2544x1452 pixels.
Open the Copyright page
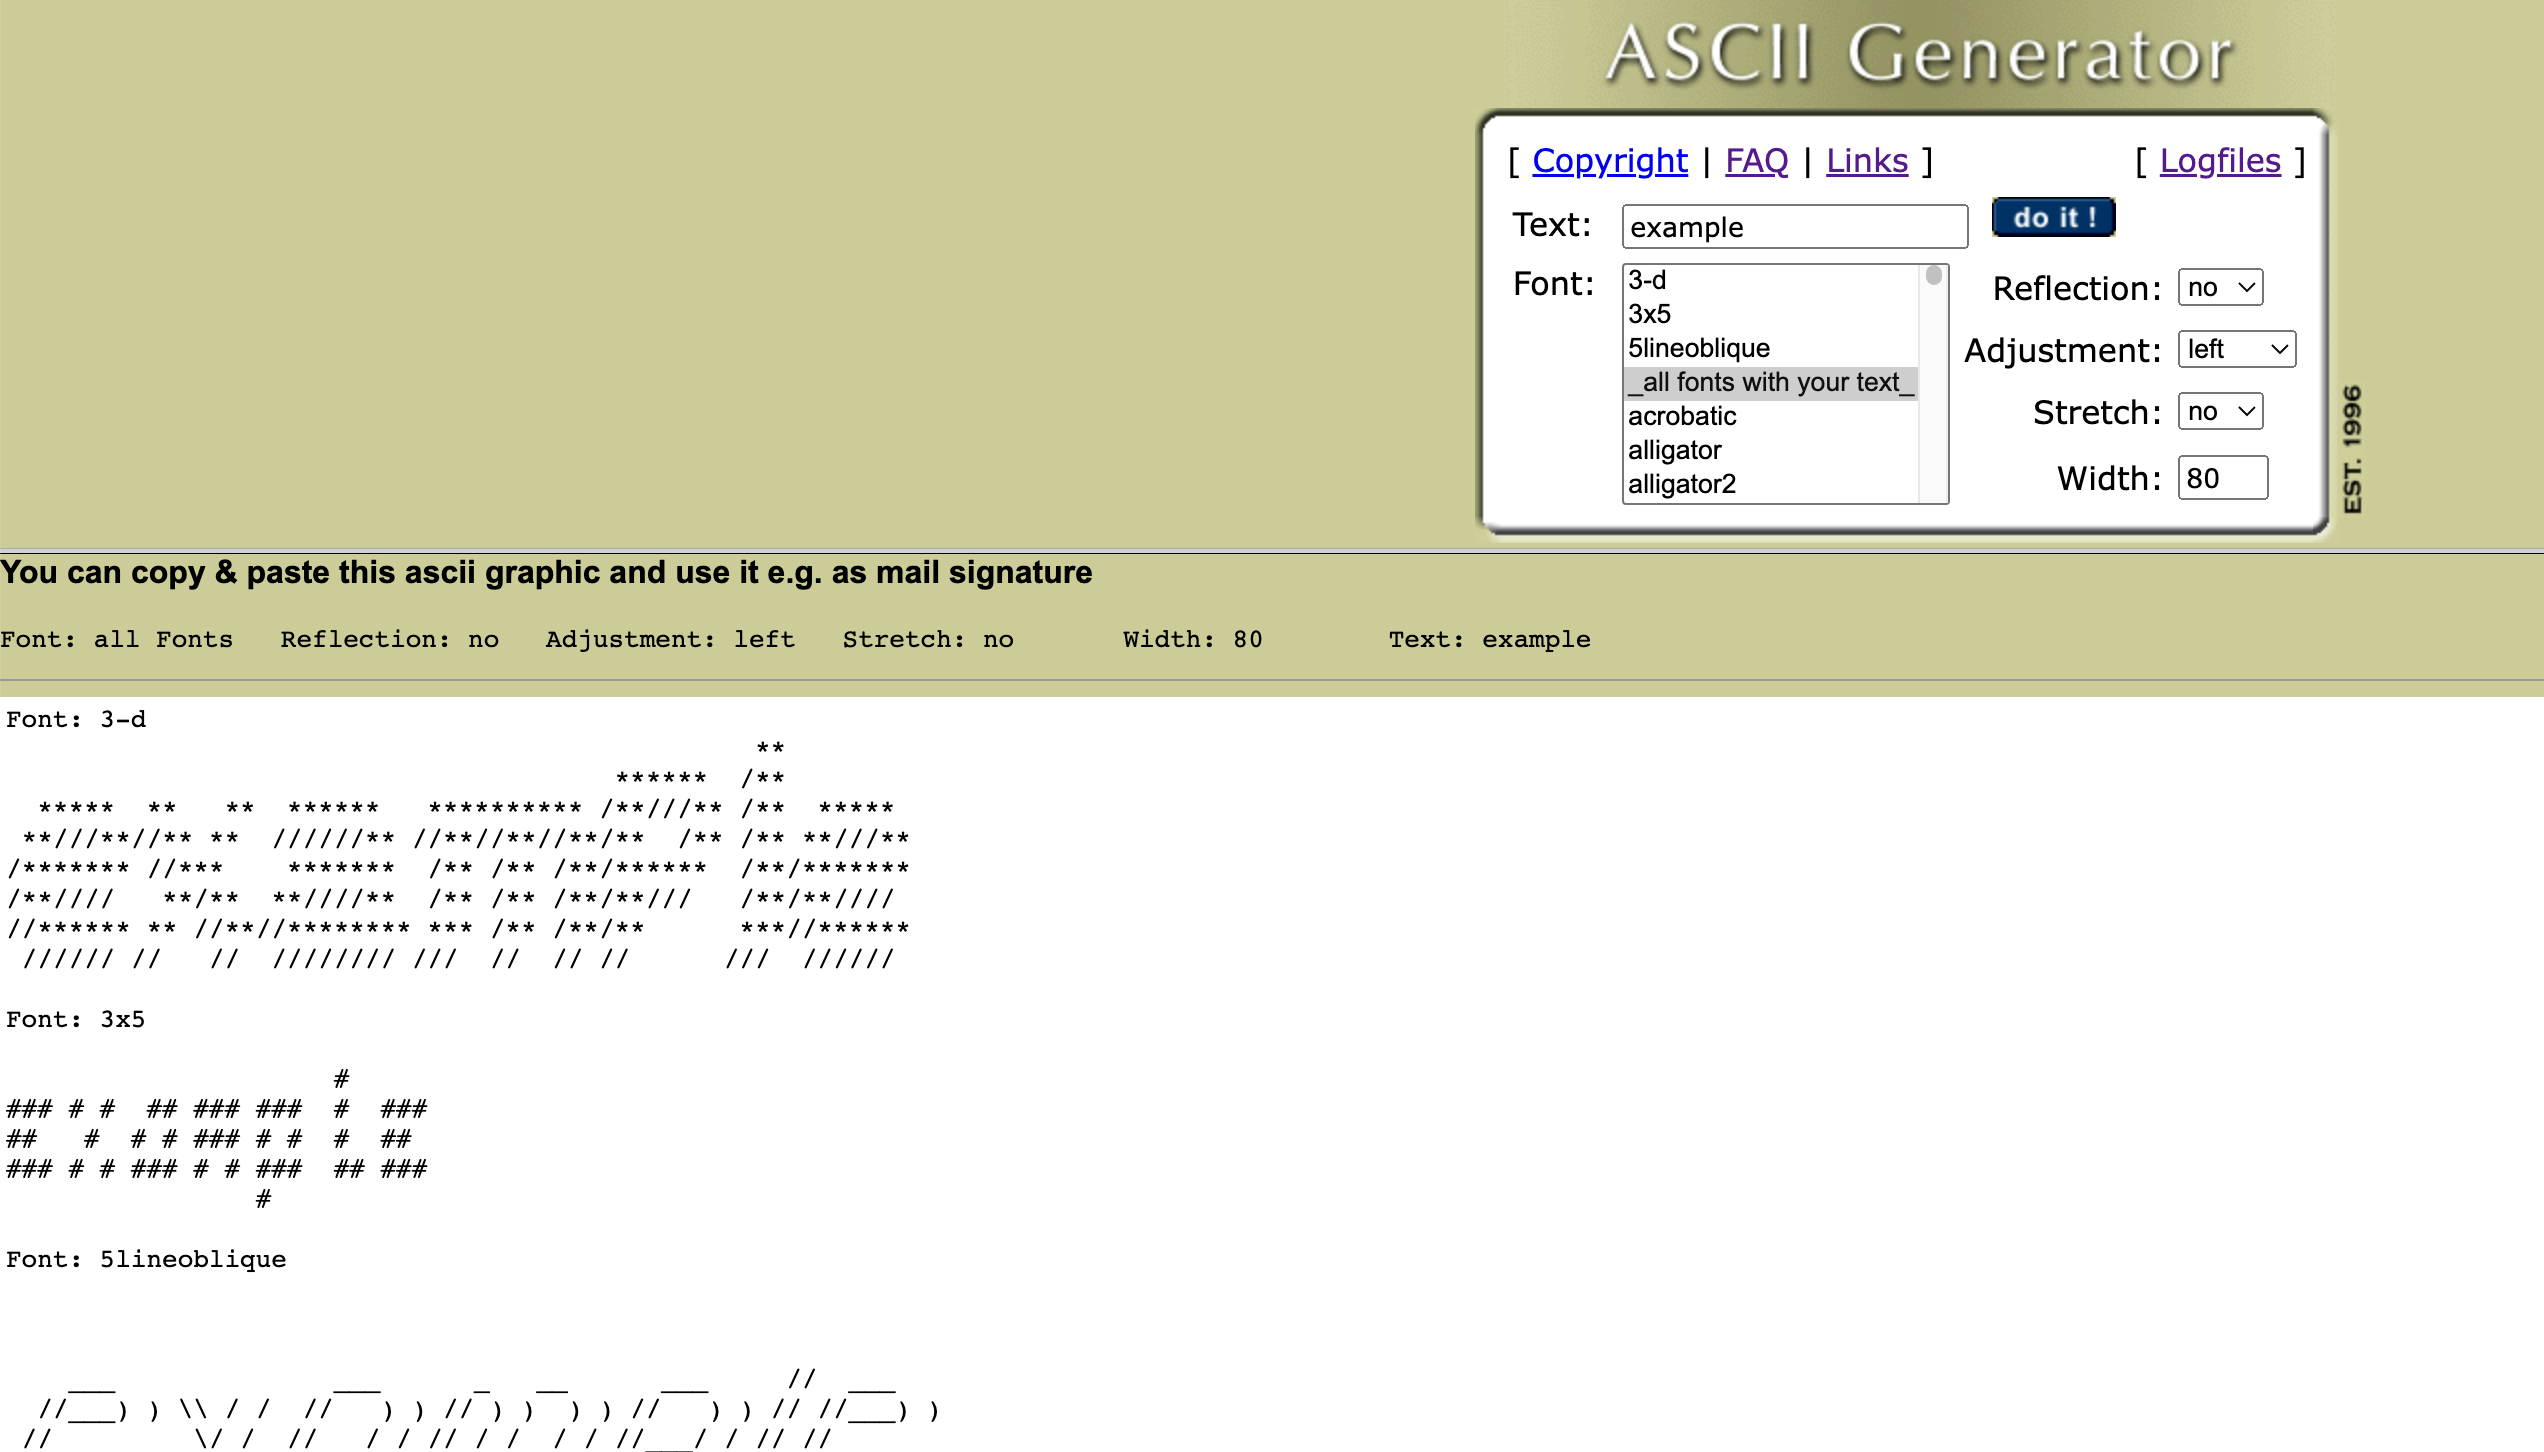tap(1610, 160)
